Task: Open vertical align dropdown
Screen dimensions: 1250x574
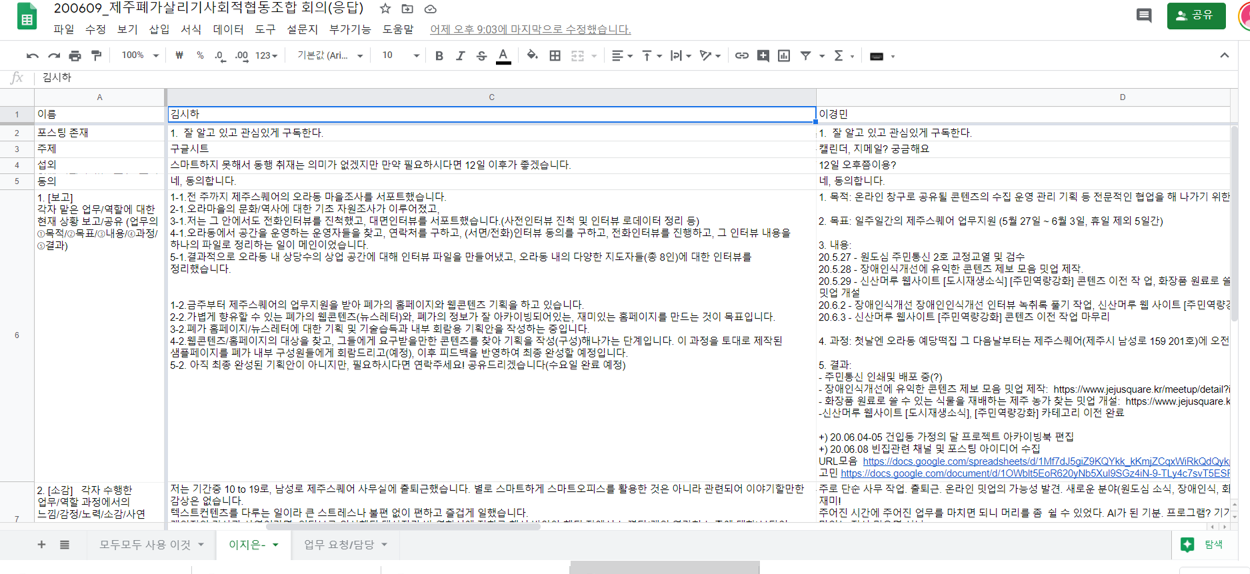Action: pyautogui.click(x=651, y=56)
